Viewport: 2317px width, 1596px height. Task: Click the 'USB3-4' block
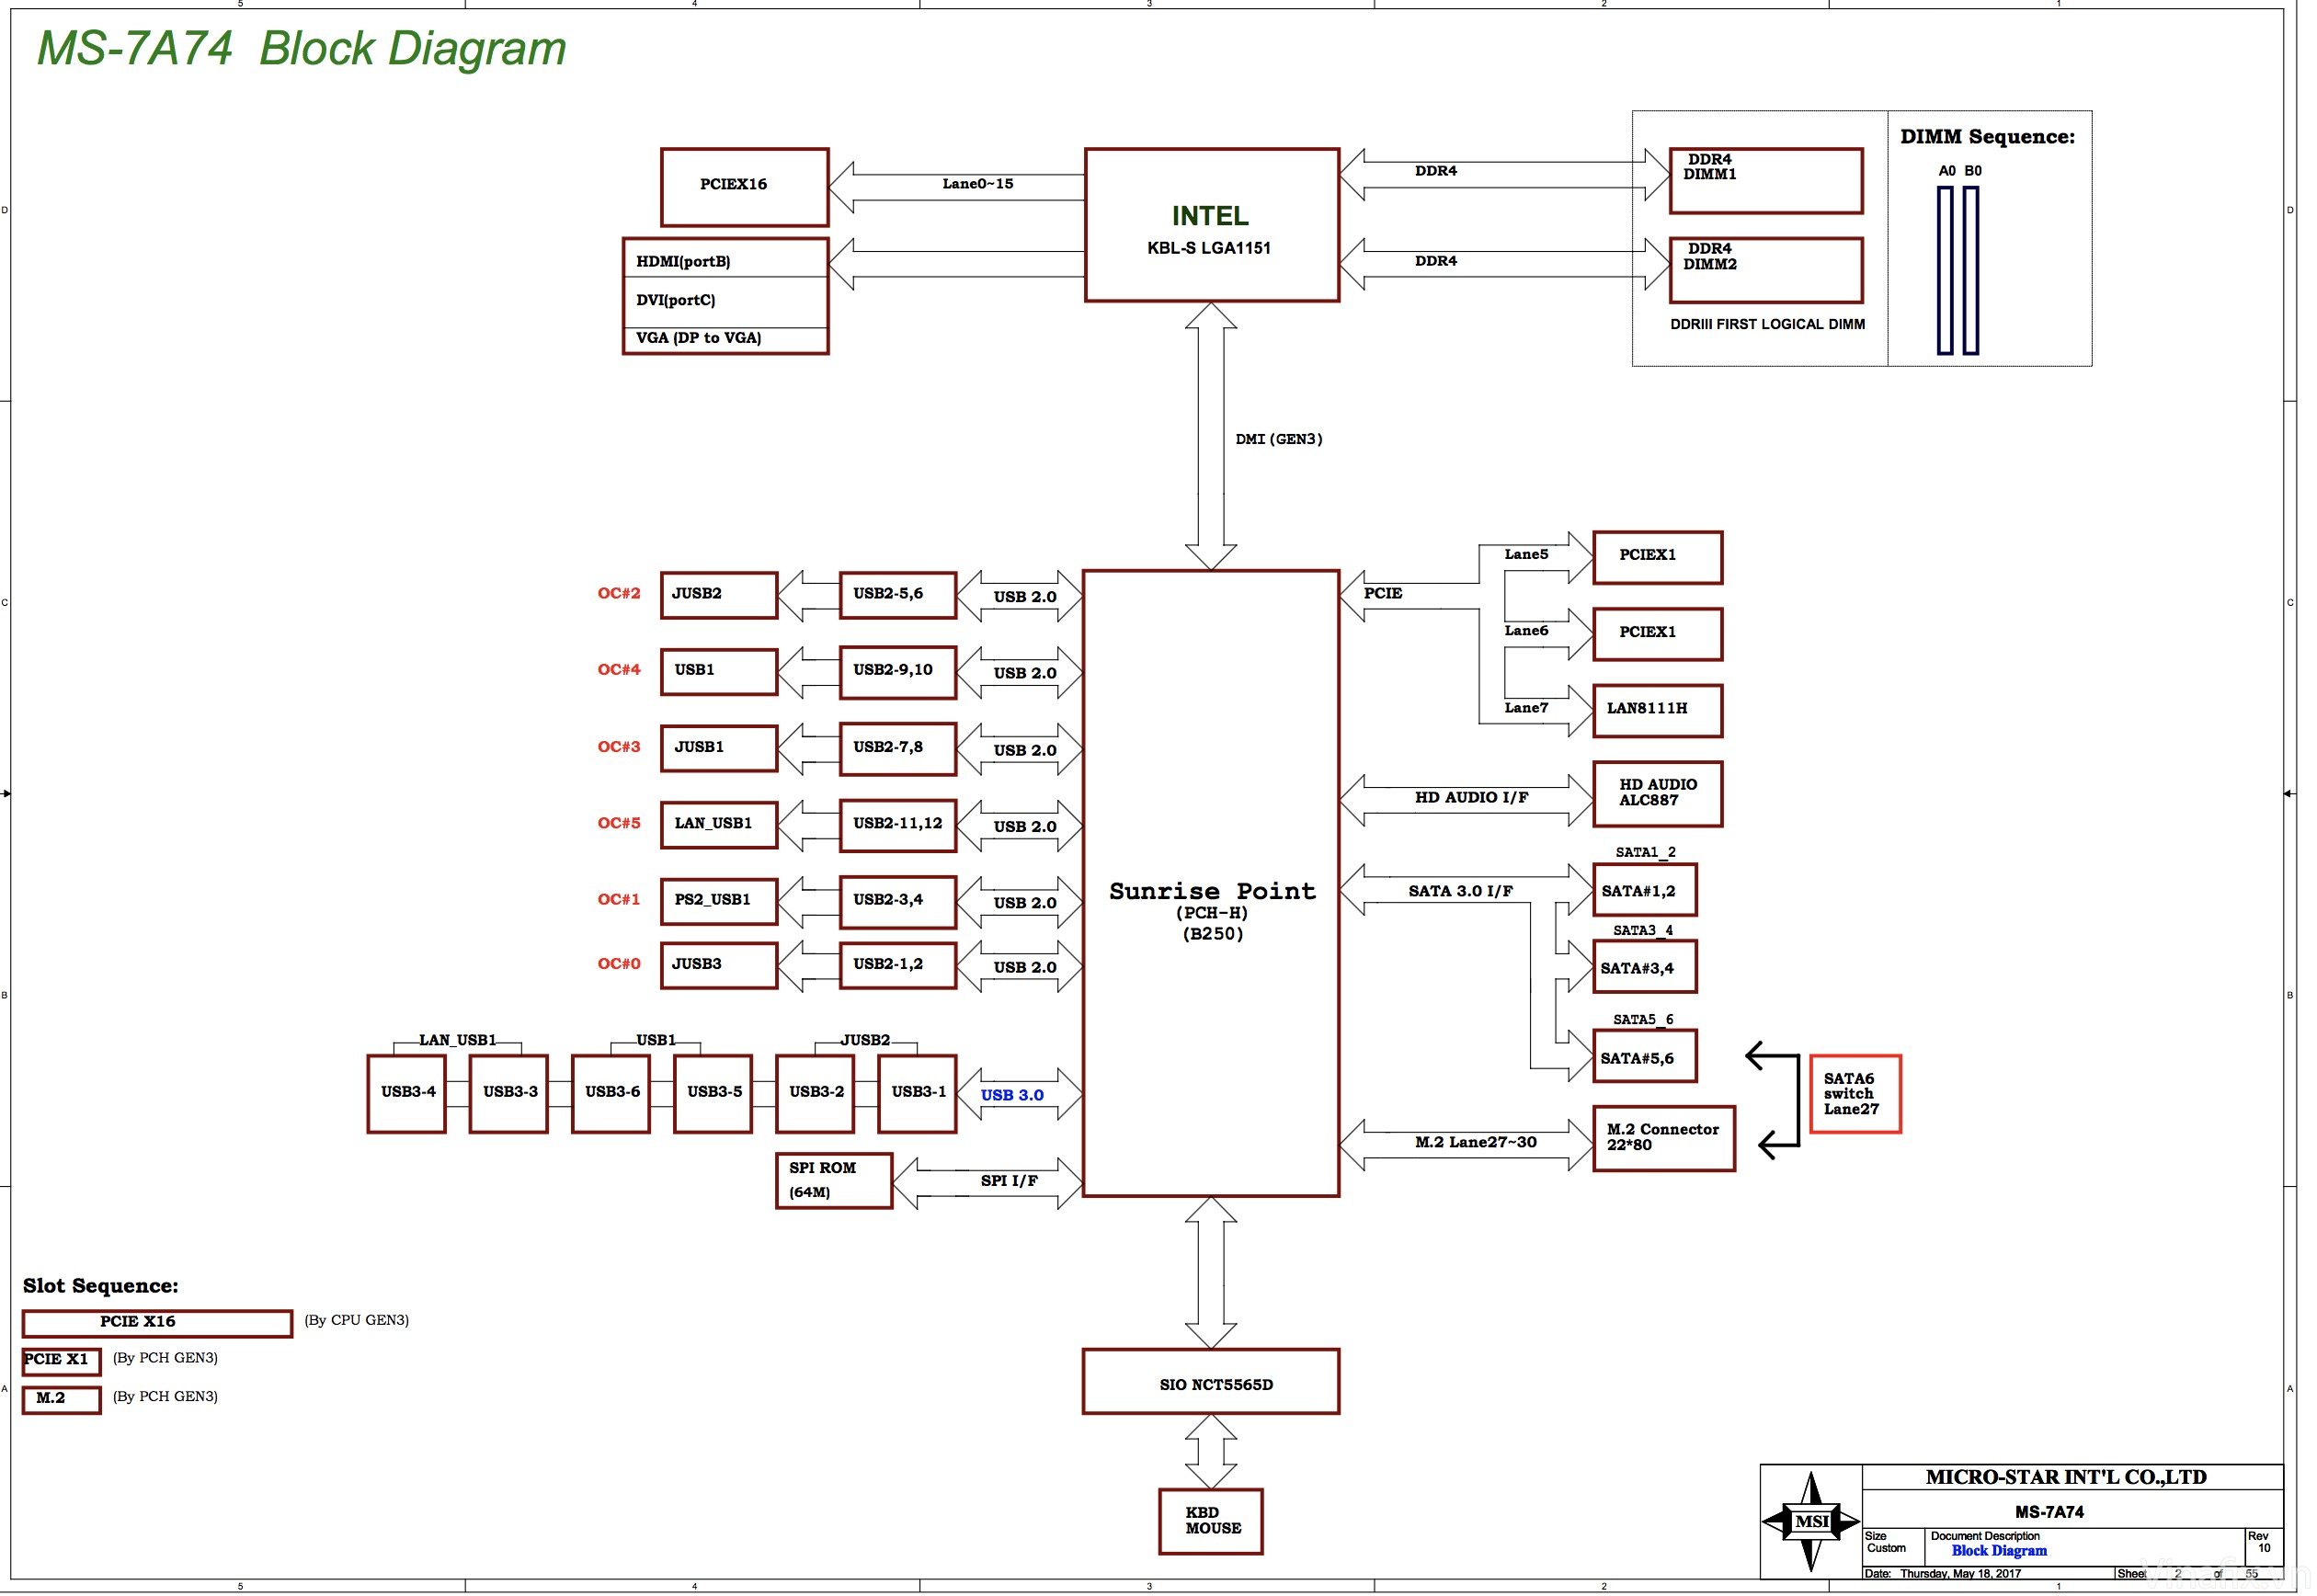click(406, 1094)
